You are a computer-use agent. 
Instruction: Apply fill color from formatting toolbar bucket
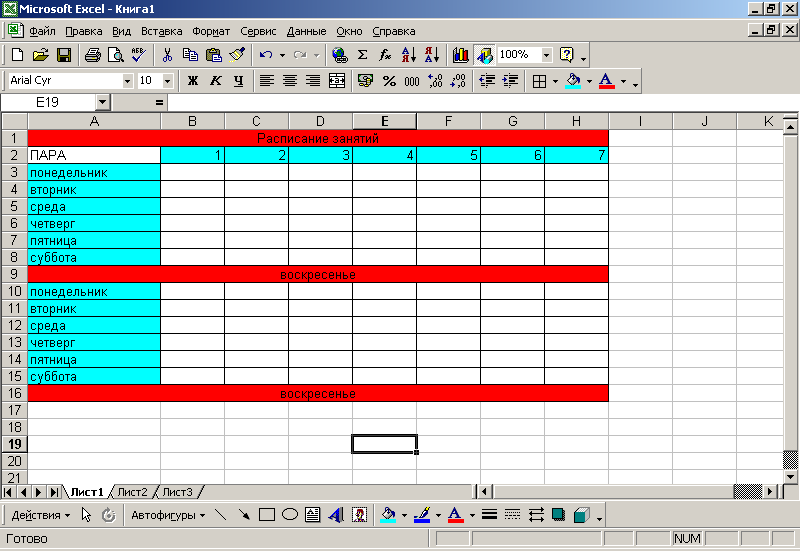[x=573, y=81]
